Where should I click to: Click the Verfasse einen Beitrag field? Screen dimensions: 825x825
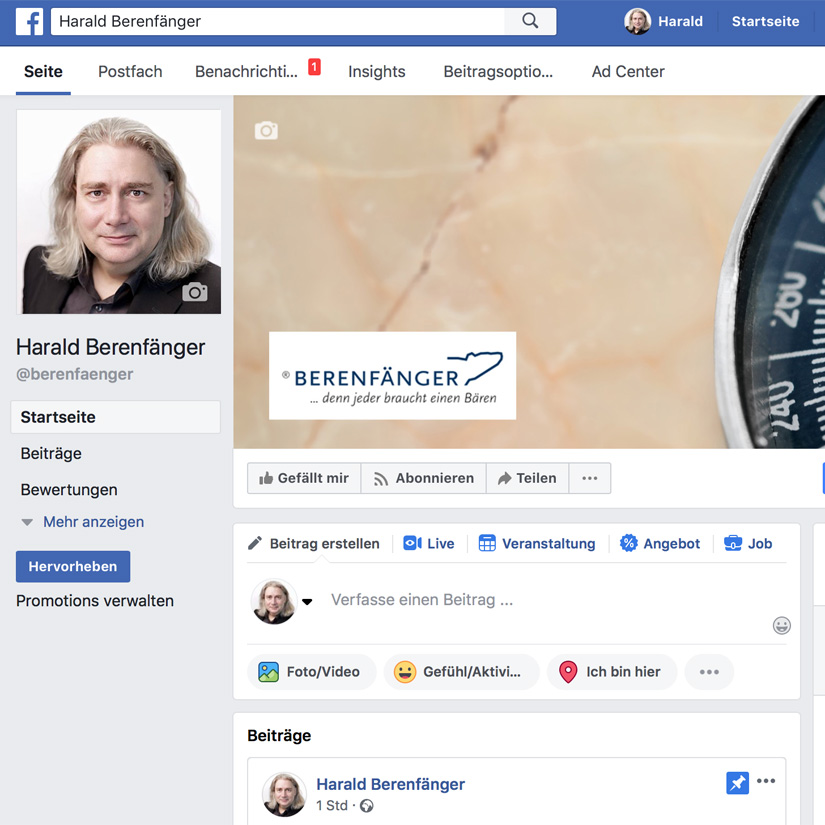point(540,600)
